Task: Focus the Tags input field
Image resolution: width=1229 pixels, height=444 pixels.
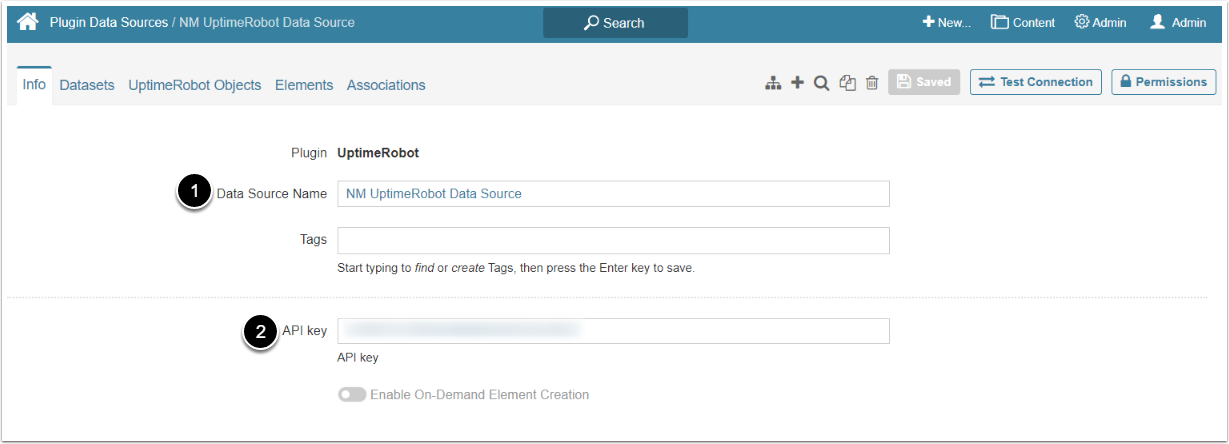Action: coord(613,241)
